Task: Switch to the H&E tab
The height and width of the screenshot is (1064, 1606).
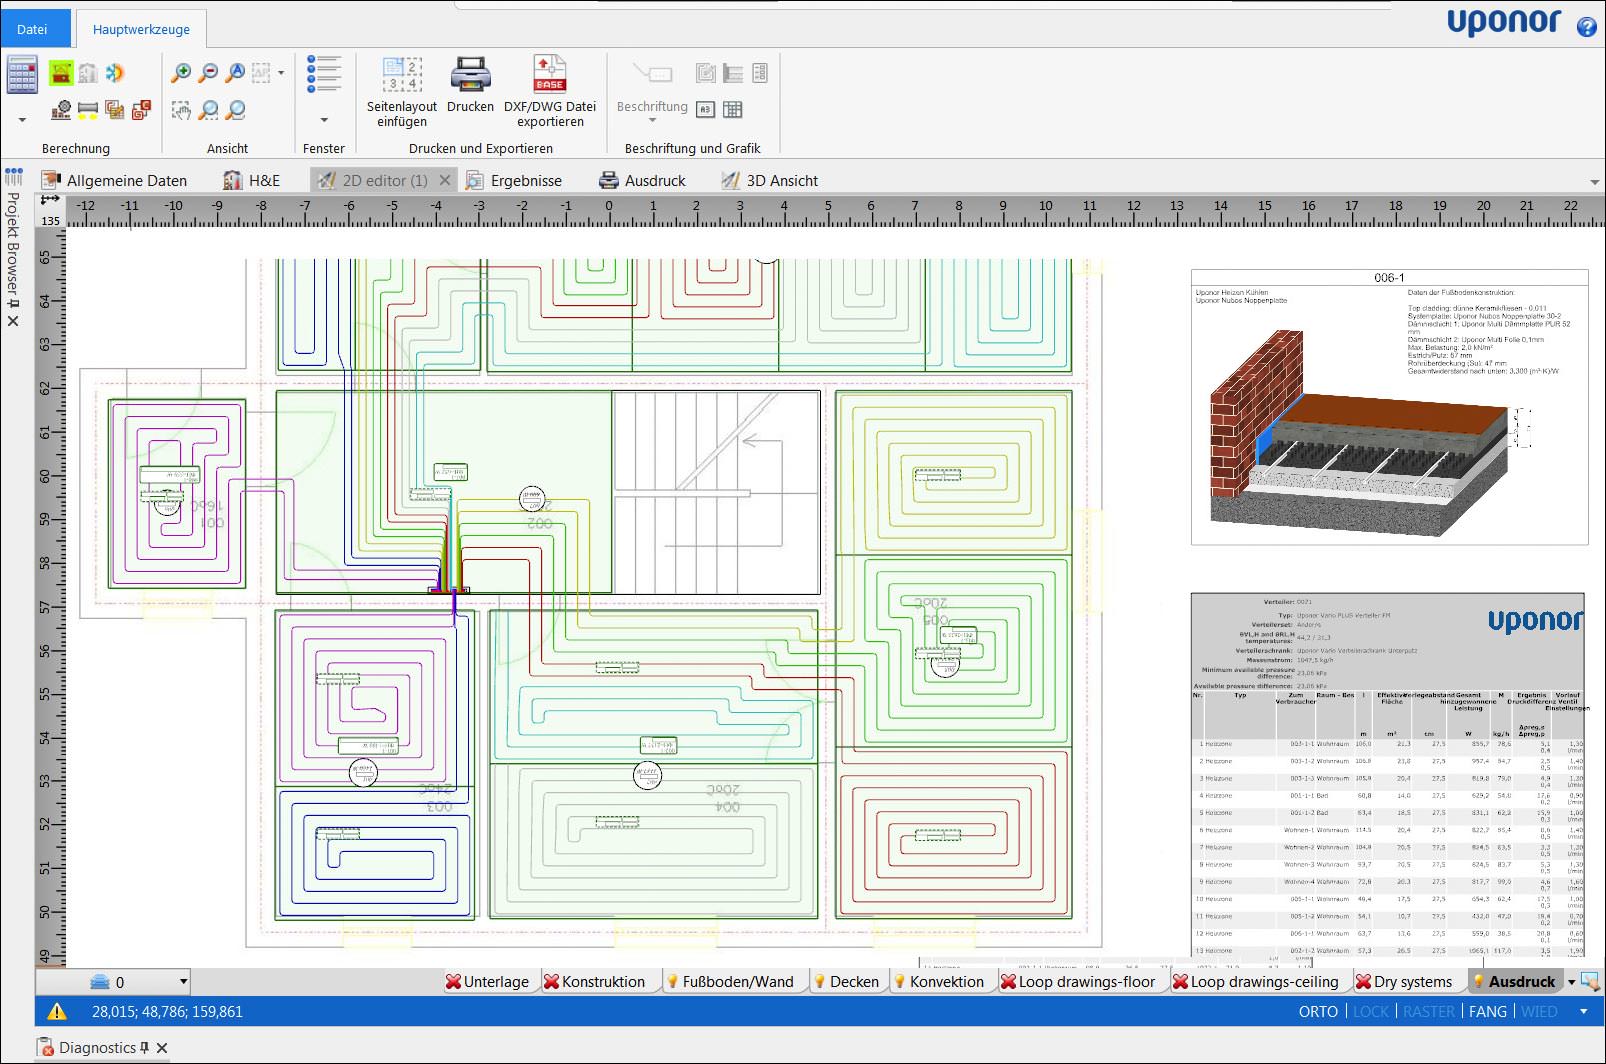Action: coord(252,180)
